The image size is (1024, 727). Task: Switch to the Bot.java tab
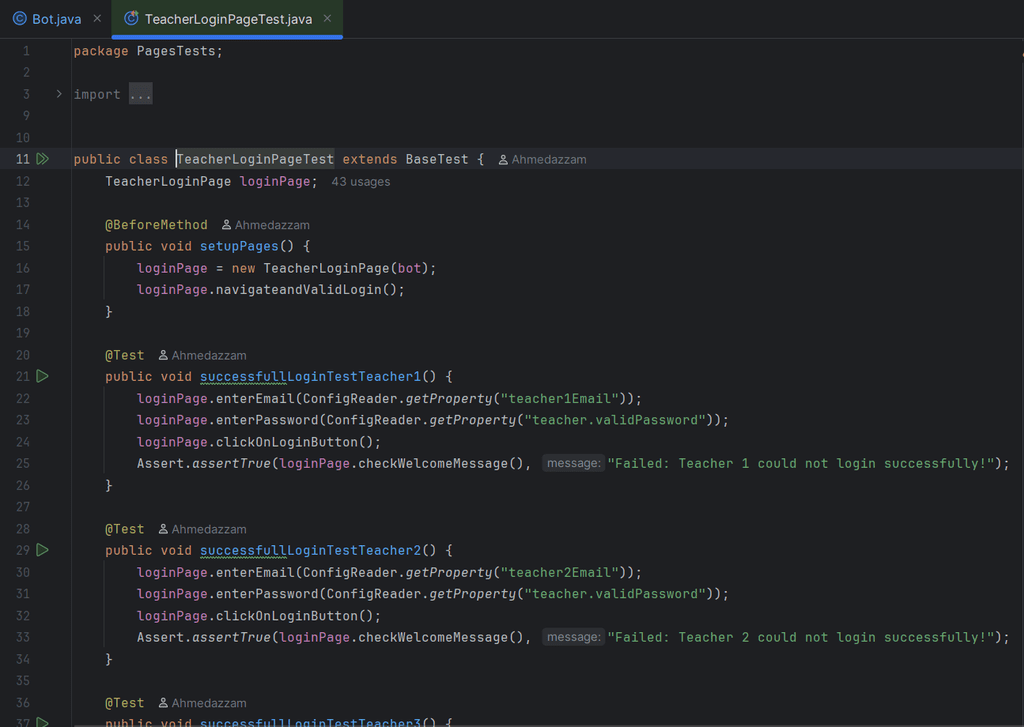pyautogui.click(x=56, y=19)
